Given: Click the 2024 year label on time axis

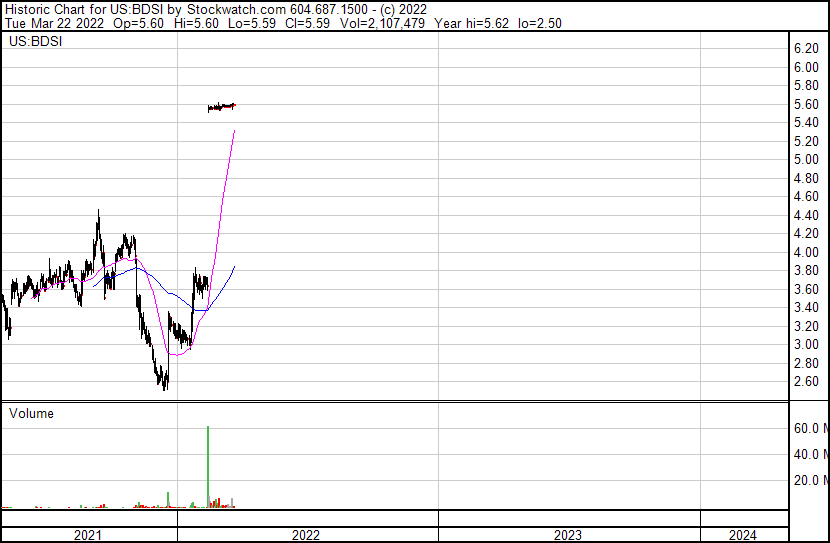Looking at the screenshot, I should (x=744, y=535).
